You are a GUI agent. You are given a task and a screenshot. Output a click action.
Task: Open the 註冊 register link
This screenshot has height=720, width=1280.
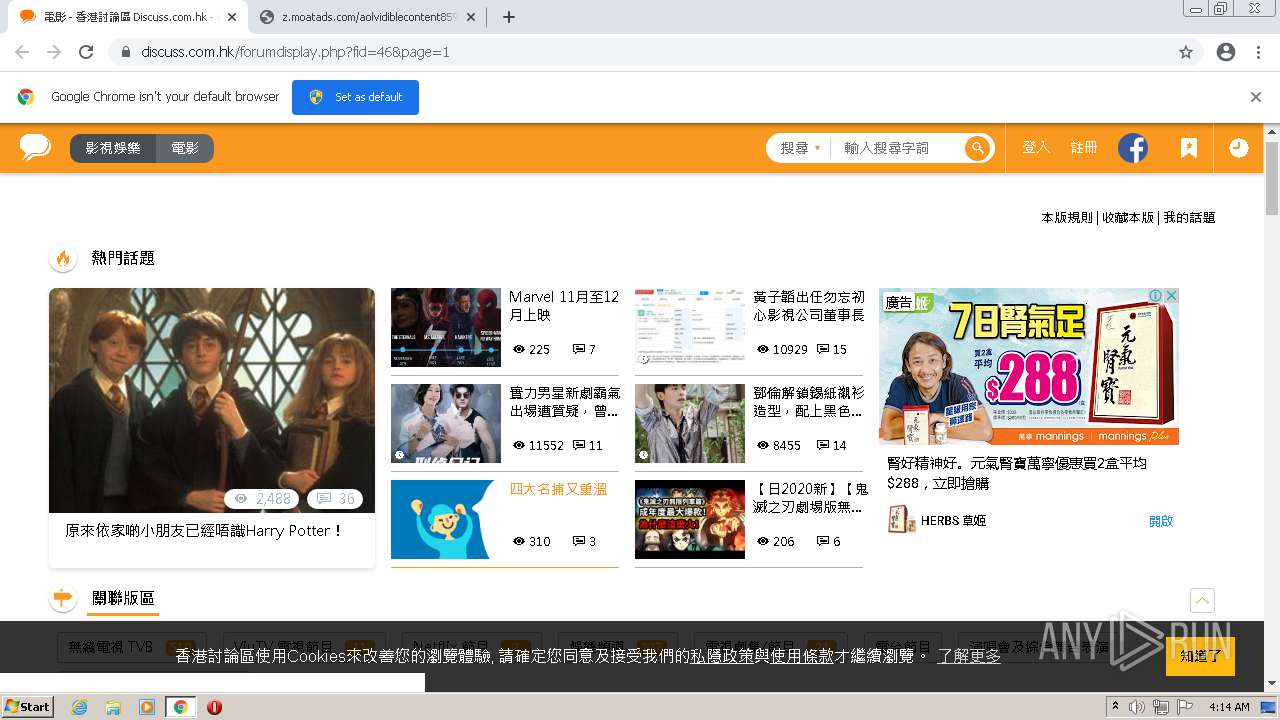[1084, 147]
